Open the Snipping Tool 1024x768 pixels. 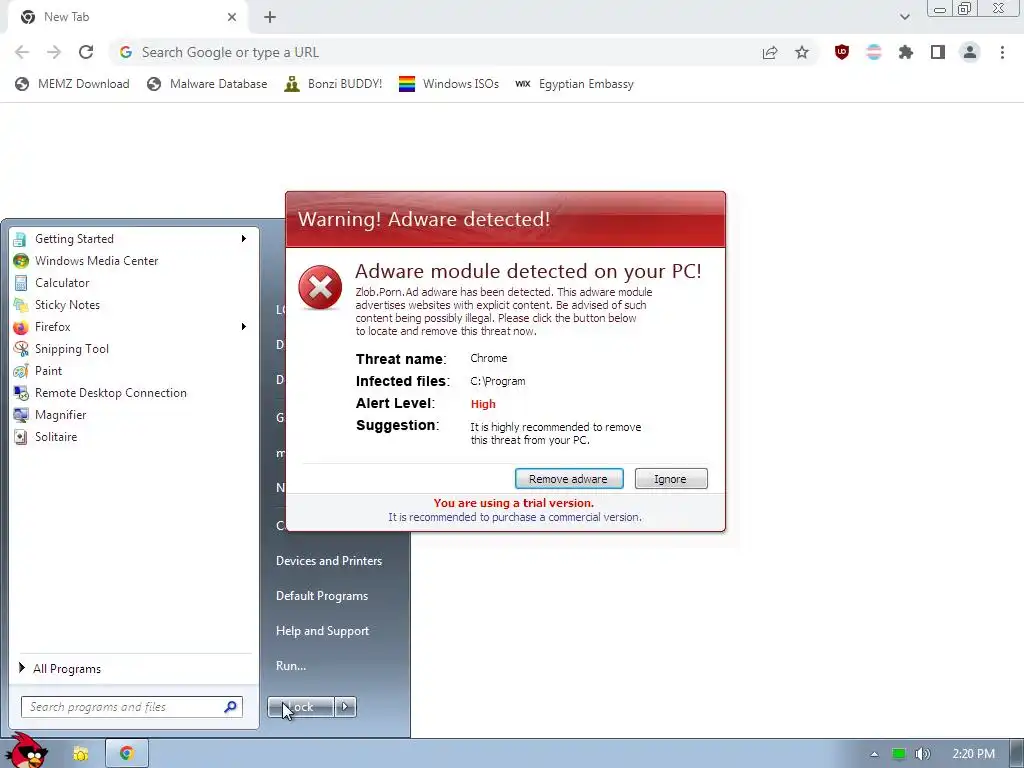coord(131,349)
